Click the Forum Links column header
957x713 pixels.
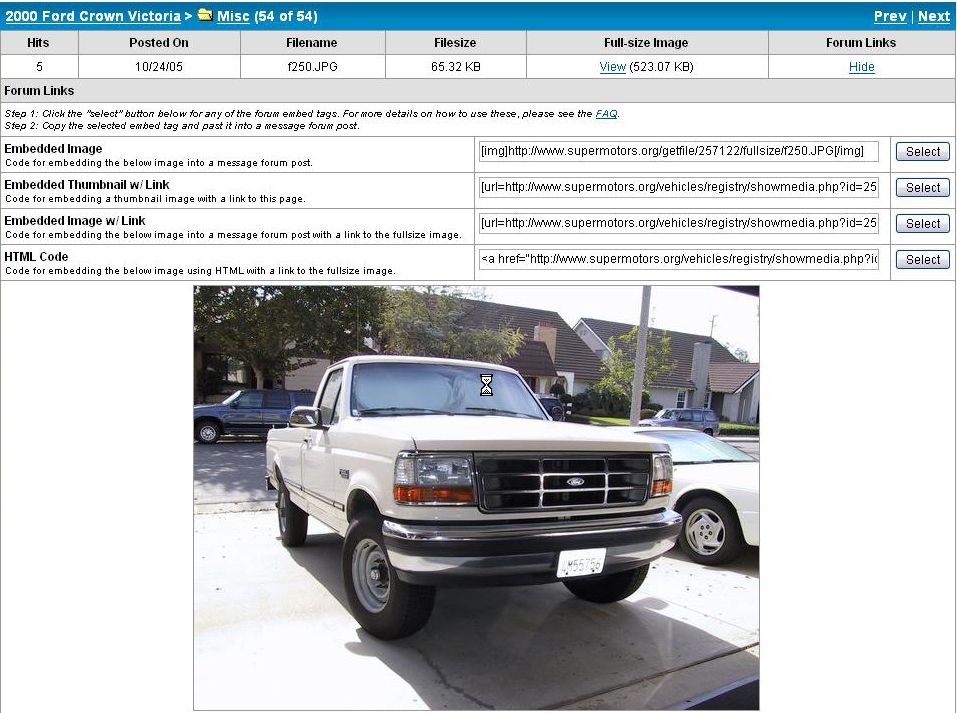click(x=861, y=43)
